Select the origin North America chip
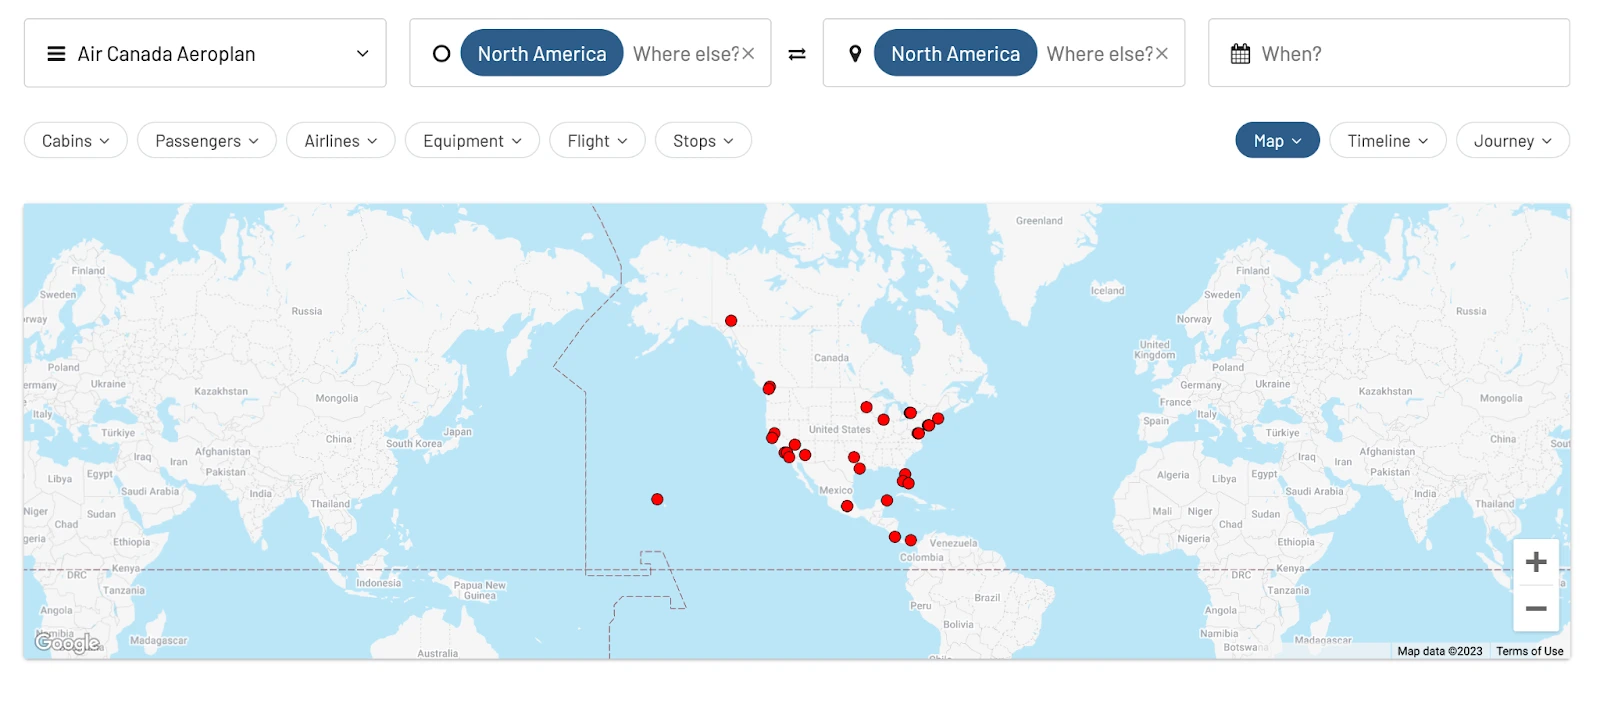The image size is (1600, 704). coord(541,54)
